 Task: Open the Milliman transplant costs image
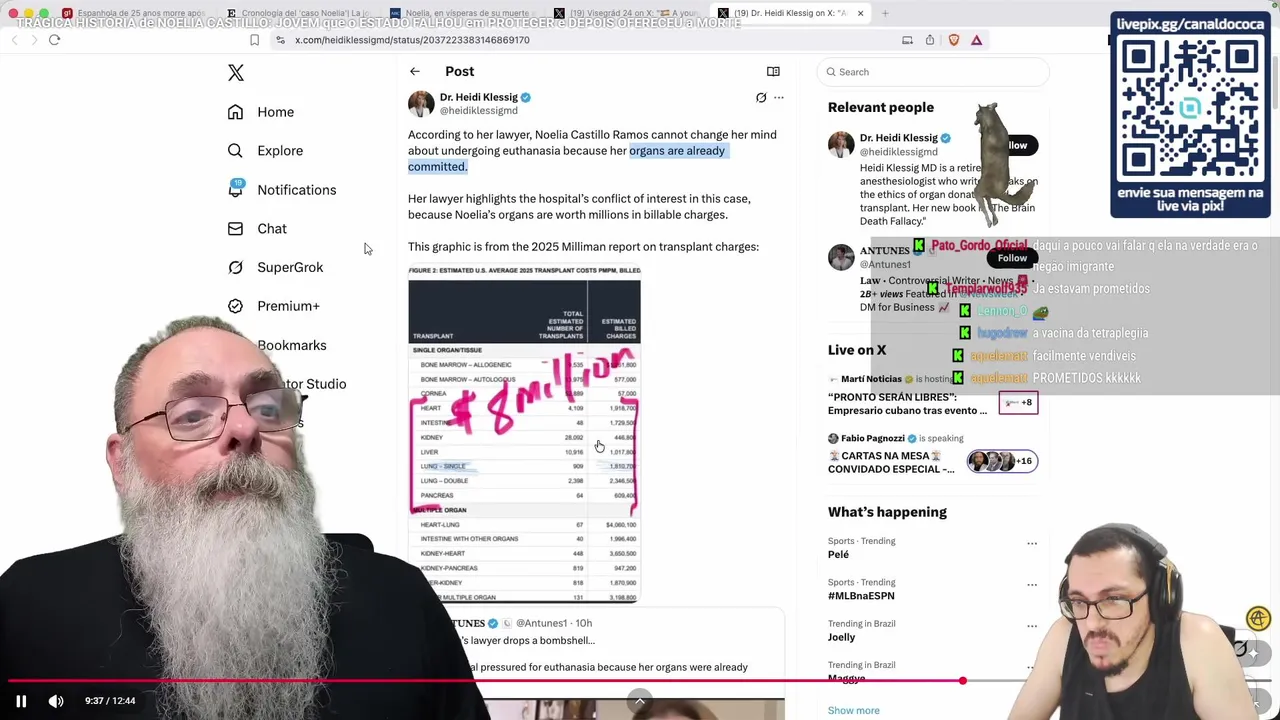click(524, 434)
